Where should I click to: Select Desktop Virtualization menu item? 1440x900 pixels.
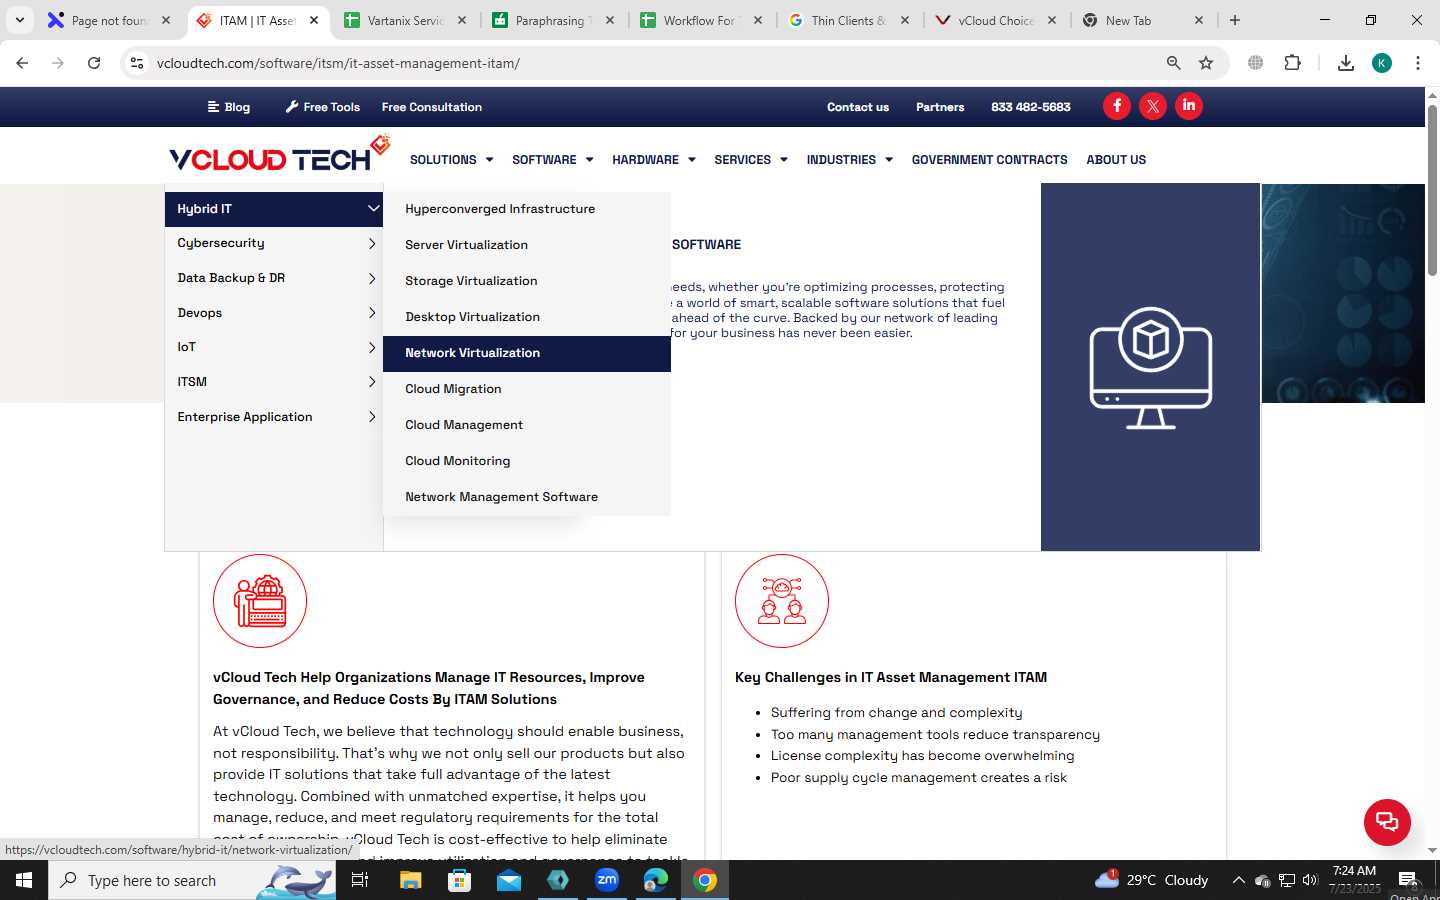(527, 317)
